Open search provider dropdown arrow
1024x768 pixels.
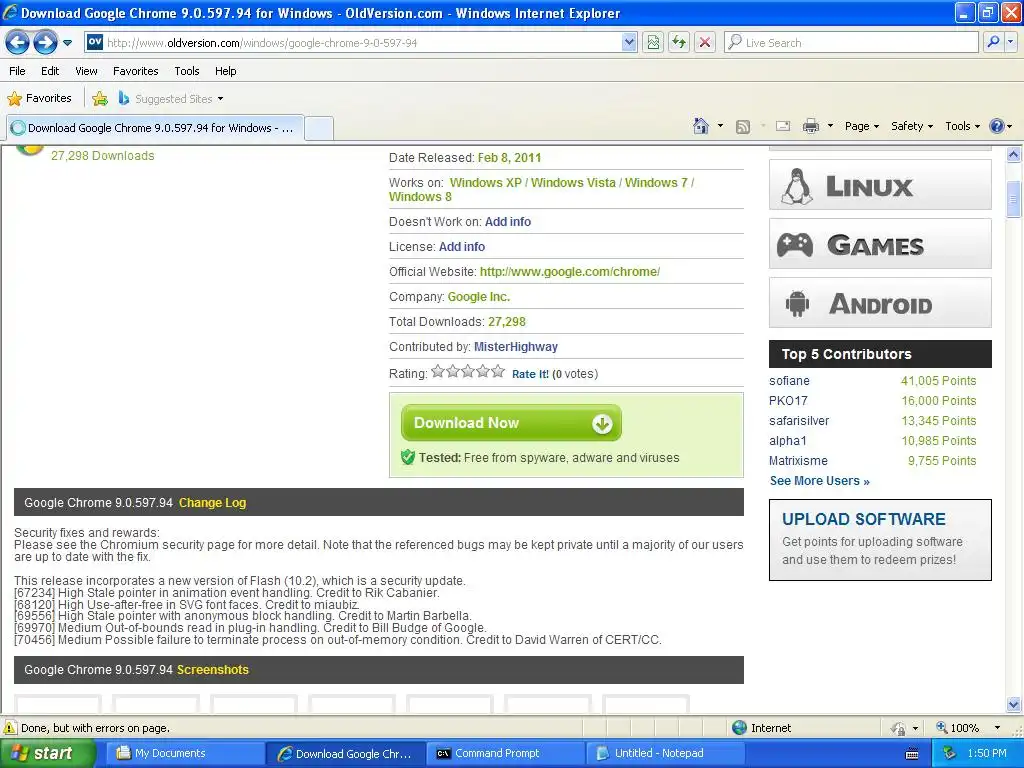point(1010,43)
